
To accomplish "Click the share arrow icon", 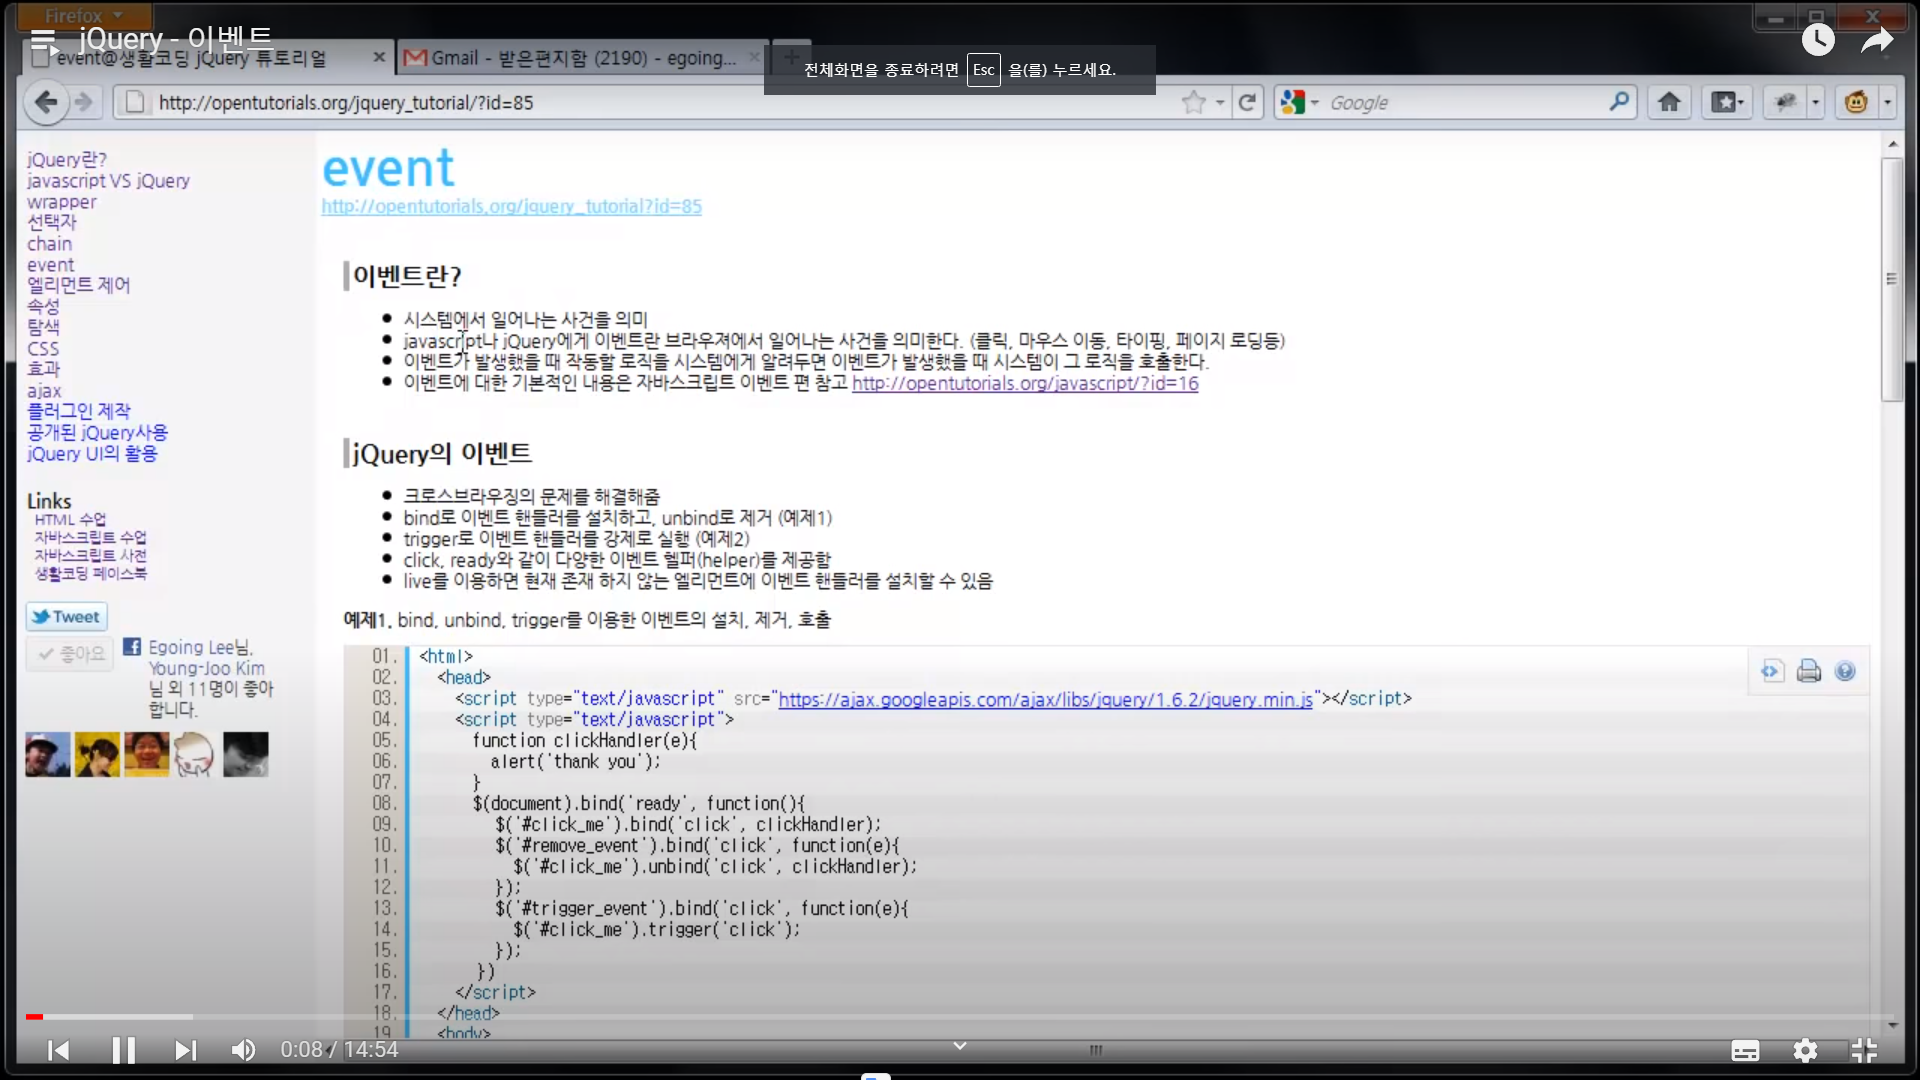I will (1877, 40).
